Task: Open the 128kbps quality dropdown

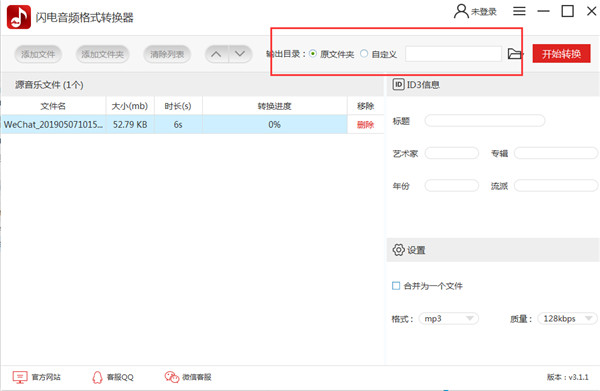Action: pos(567,318)
